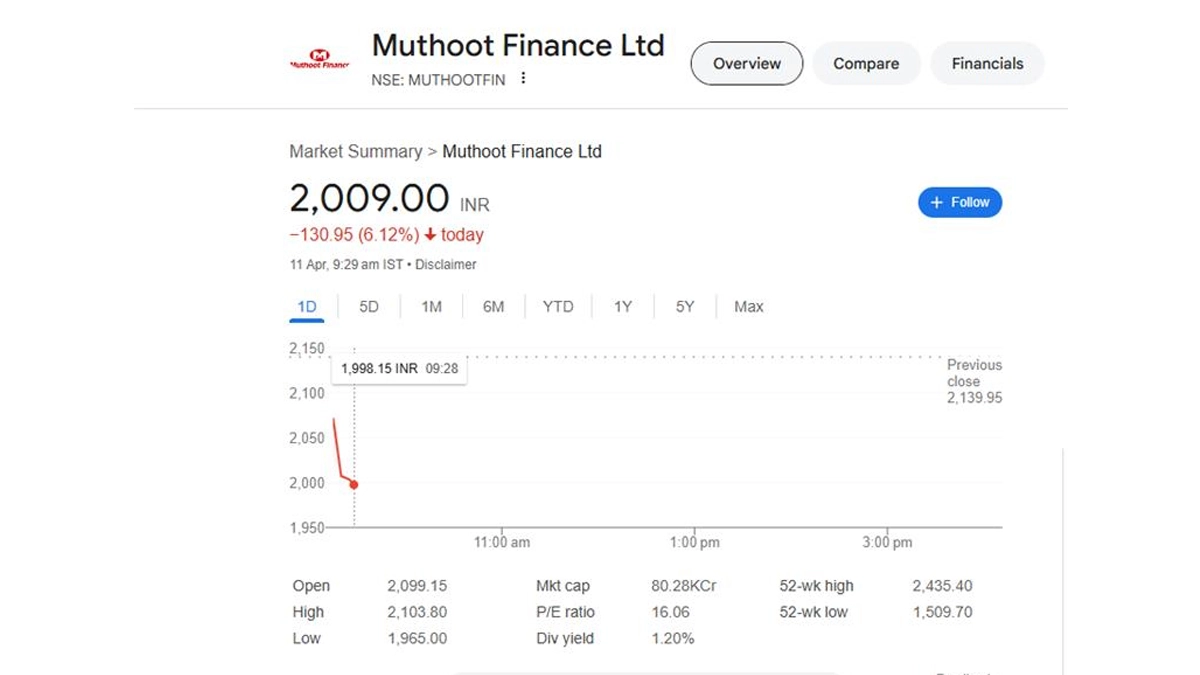Switch to the Compare tab

click(x=865, y=64)
